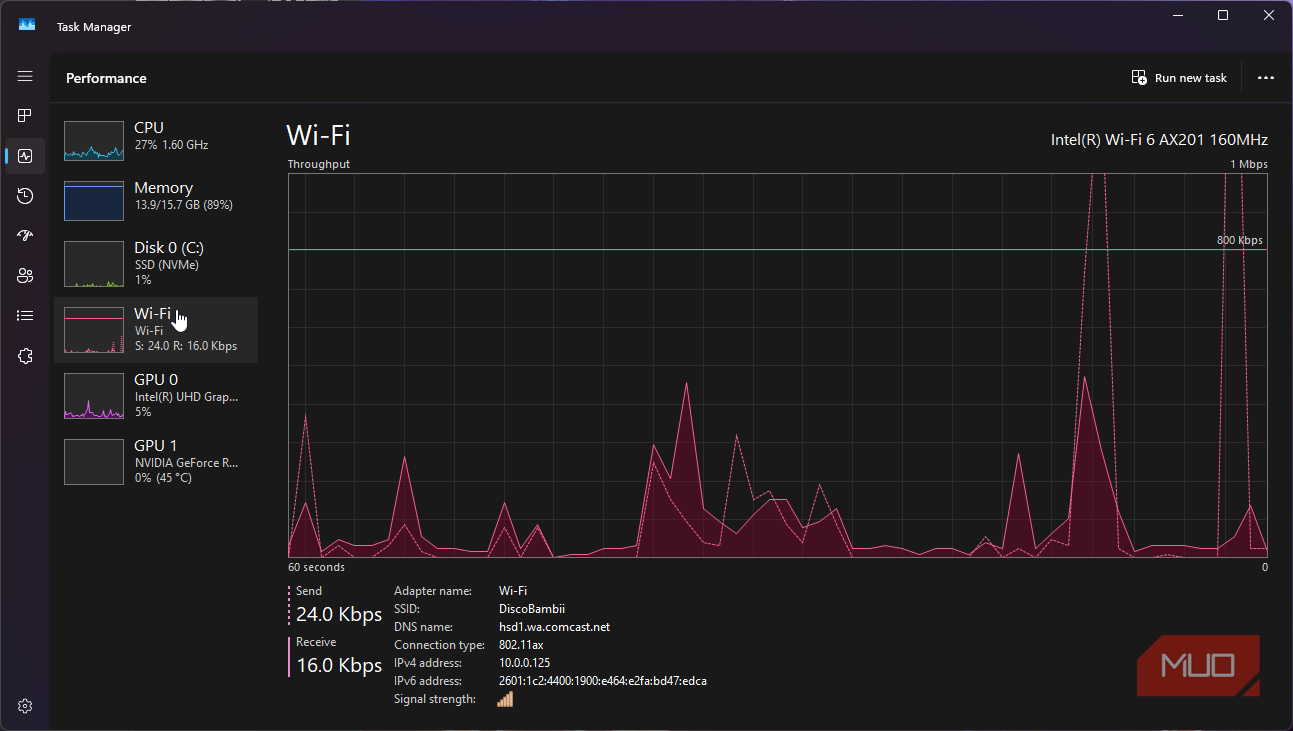Click the Performance page heading
The height and width of the screenshot is (731, 1293).
tap(106, 78)
